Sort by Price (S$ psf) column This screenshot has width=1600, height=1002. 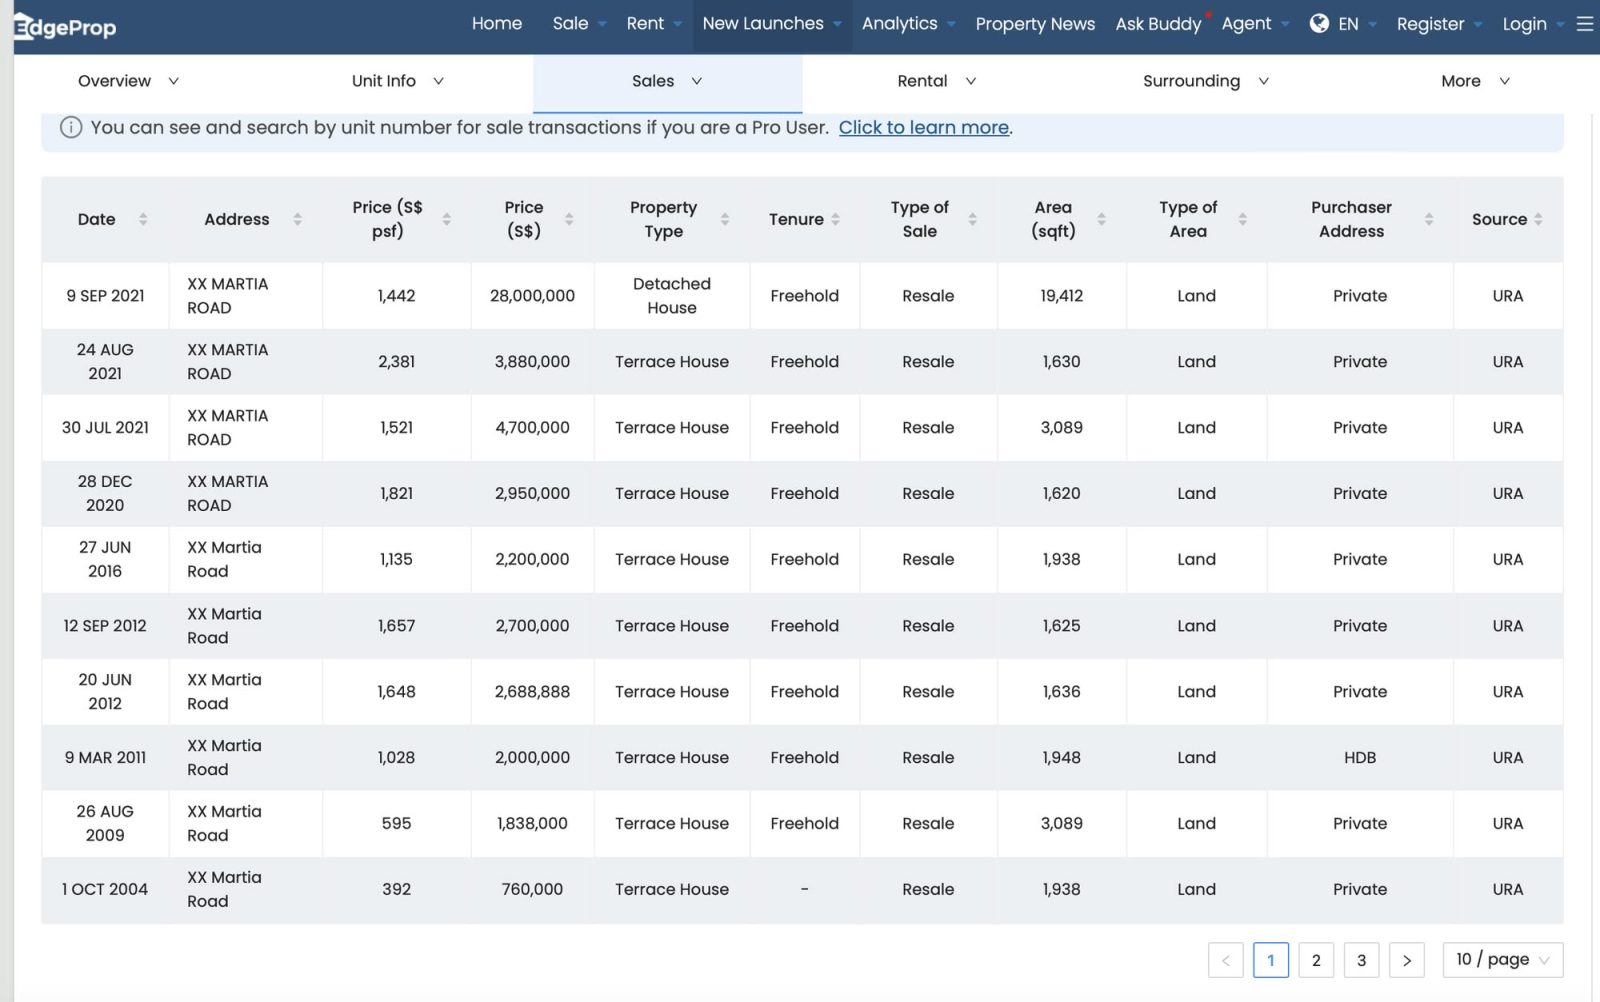[x=446, y=219]
